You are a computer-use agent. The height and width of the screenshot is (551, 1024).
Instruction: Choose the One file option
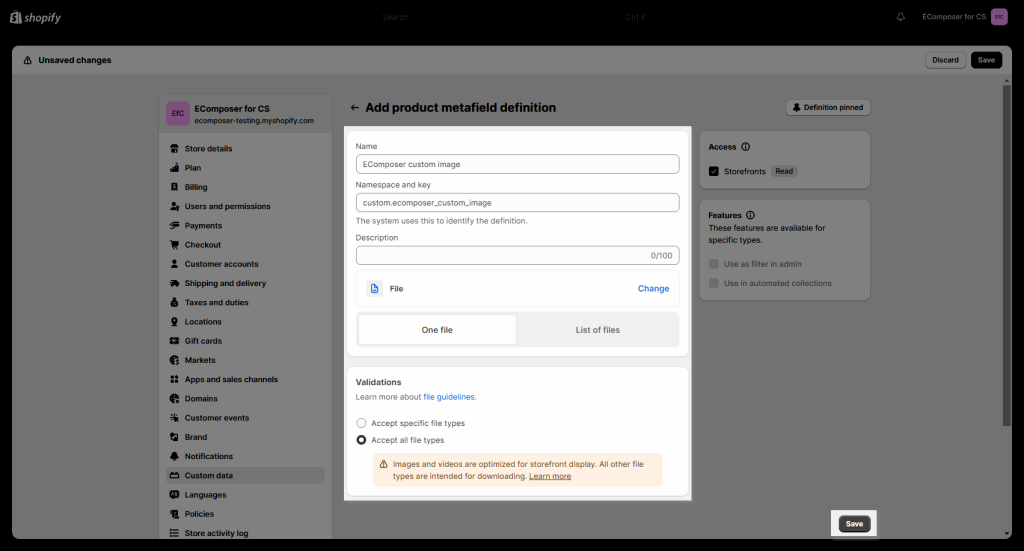coord(437,330)
